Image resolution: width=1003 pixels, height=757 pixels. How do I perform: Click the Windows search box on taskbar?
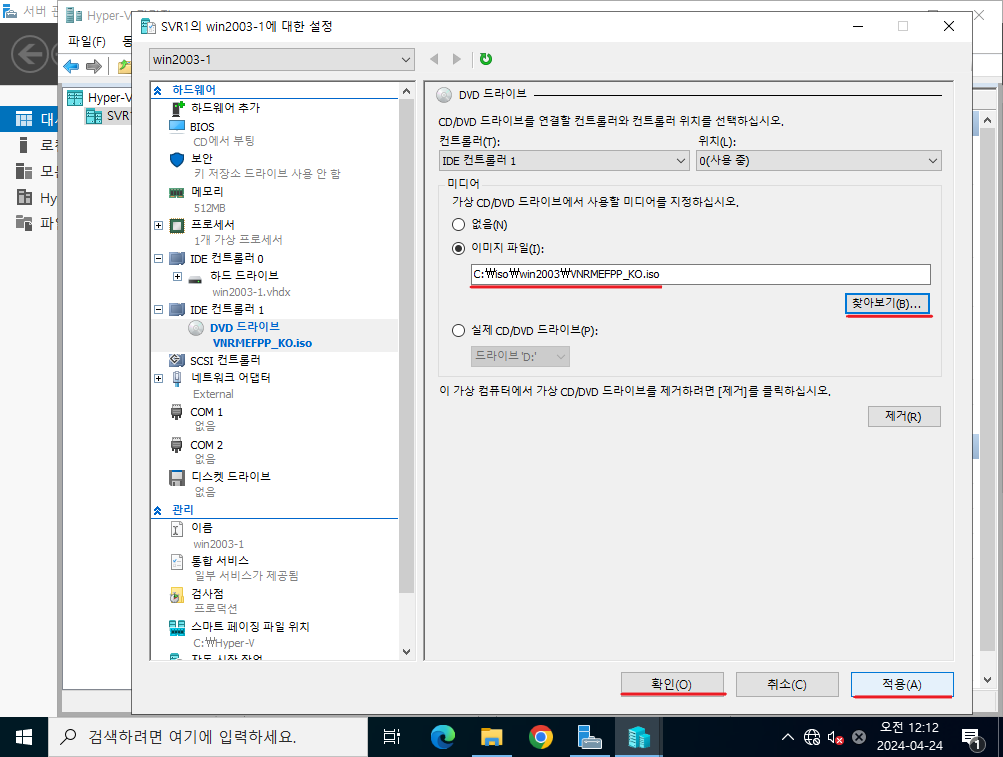pyautogui.click(x=208, y=737)
